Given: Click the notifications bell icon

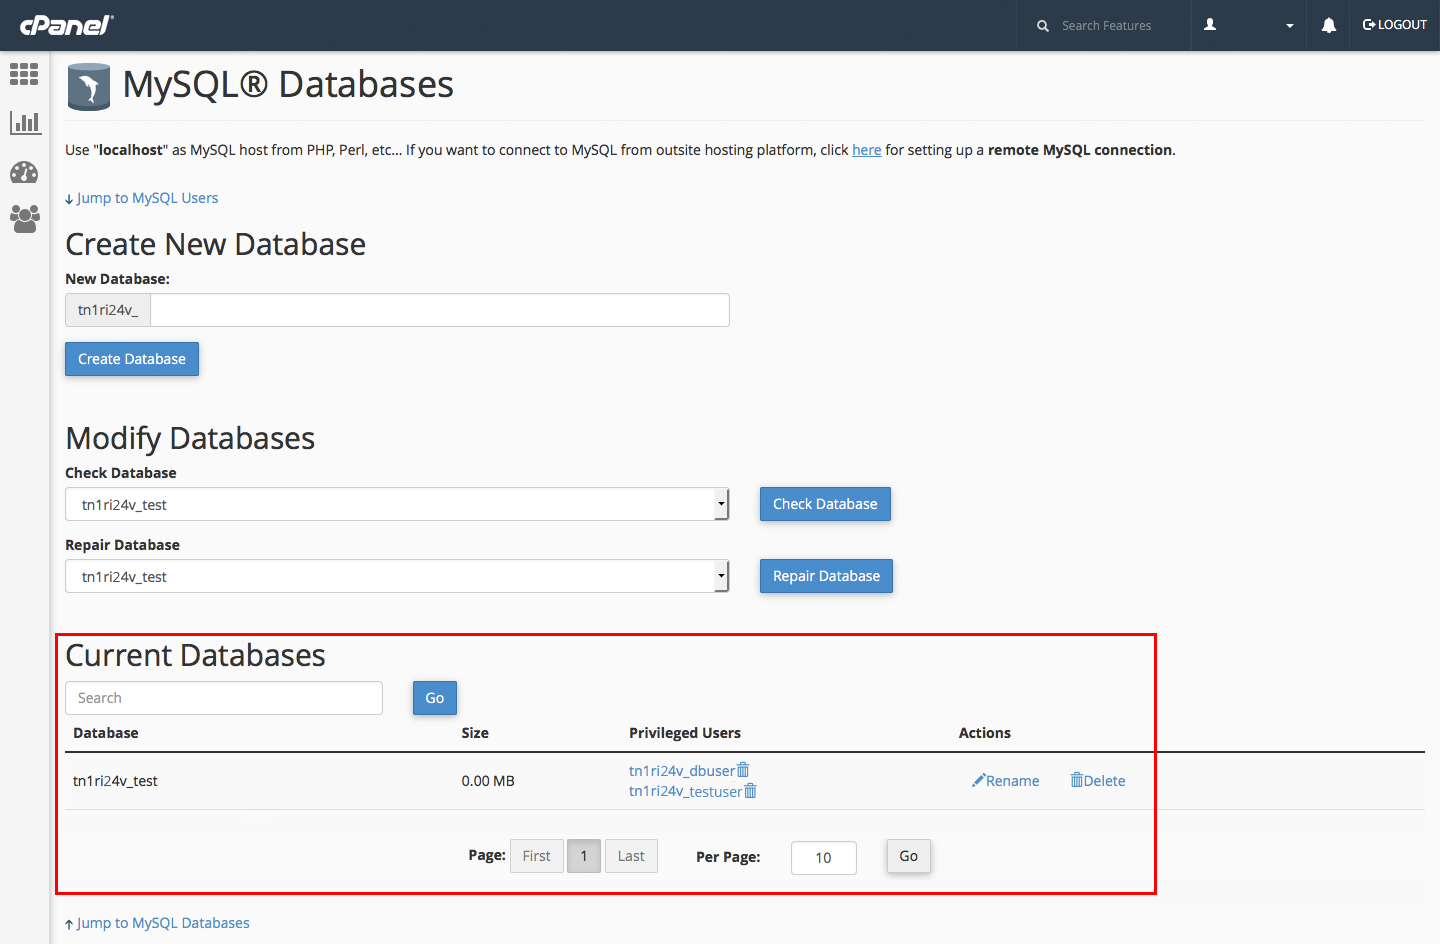Looking at the screenshot, I should tap(1328, 26).
